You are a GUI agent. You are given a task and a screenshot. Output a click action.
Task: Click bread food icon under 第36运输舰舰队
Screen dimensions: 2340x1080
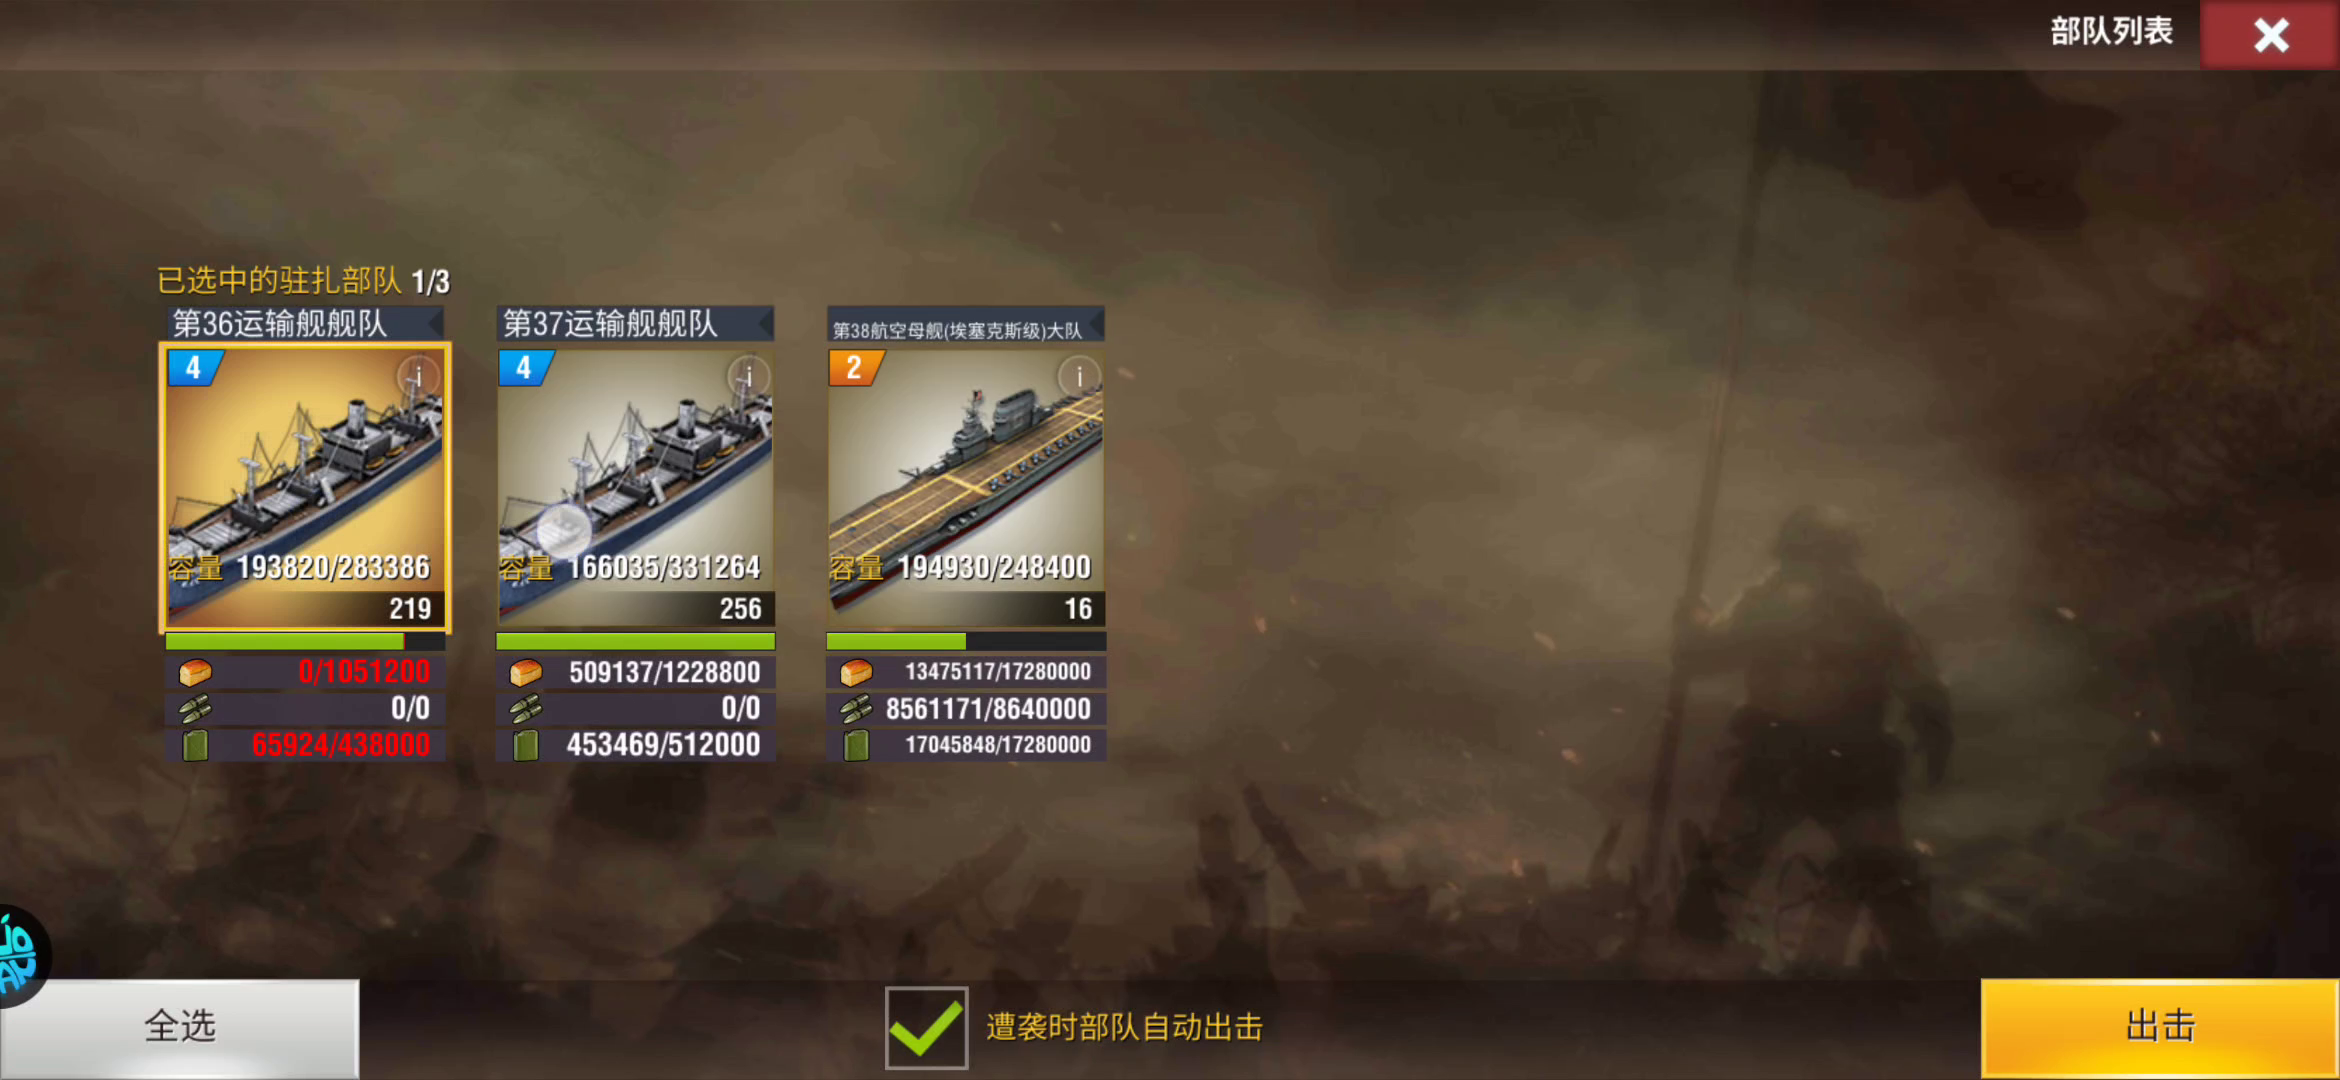tap(195, 672)
